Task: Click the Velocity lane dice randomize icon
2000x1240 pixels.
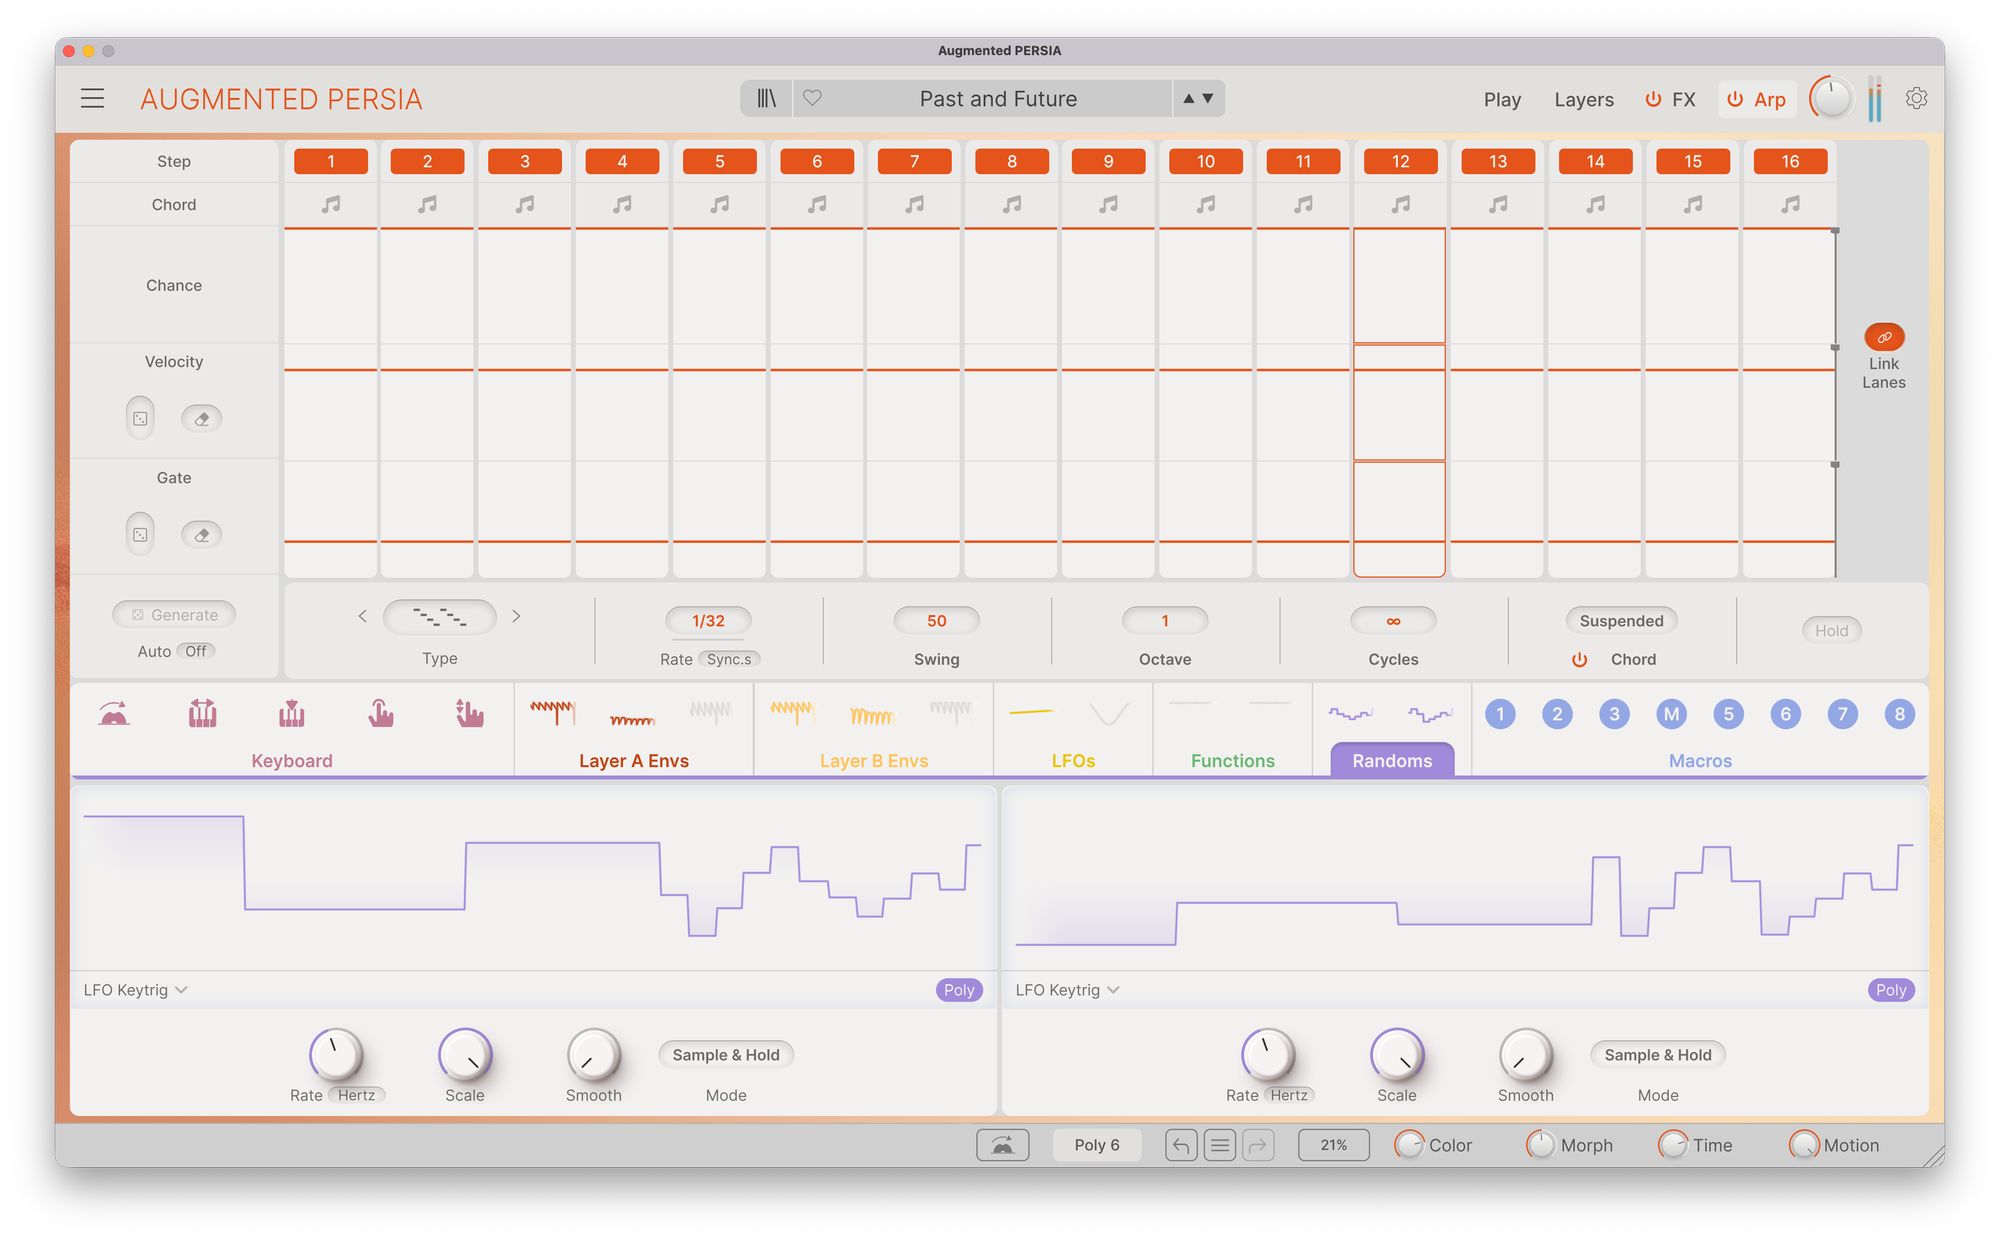Action: (140, 418)
